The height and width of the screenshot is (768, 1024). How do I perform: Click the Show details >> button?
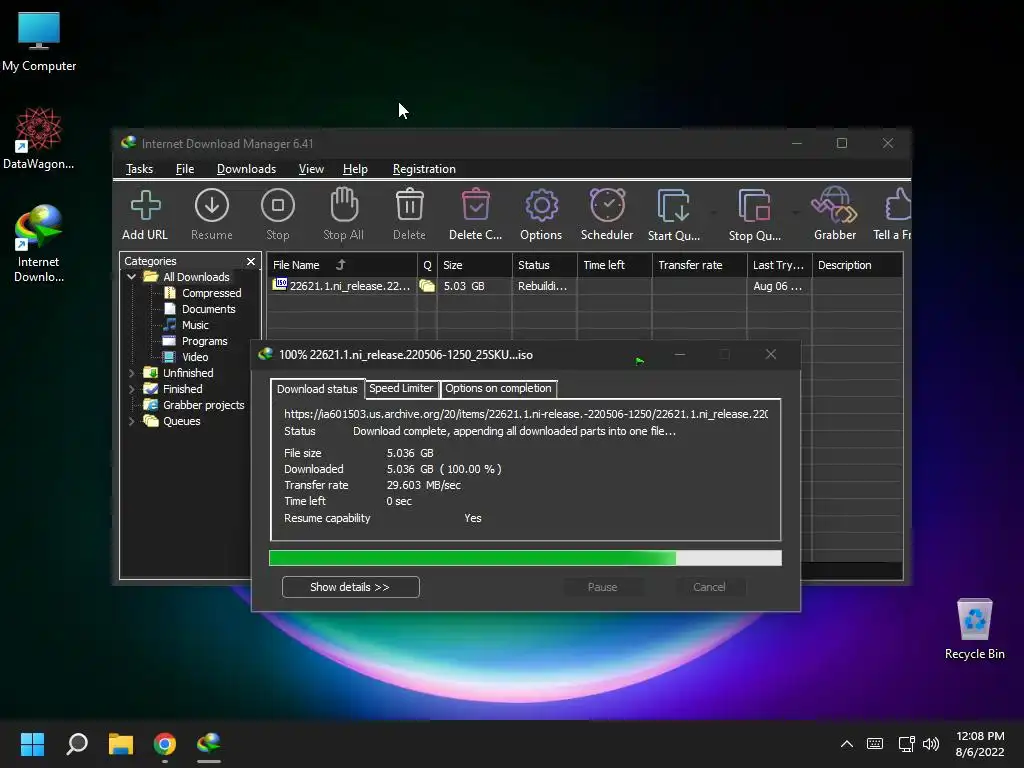tap(350, 587)
